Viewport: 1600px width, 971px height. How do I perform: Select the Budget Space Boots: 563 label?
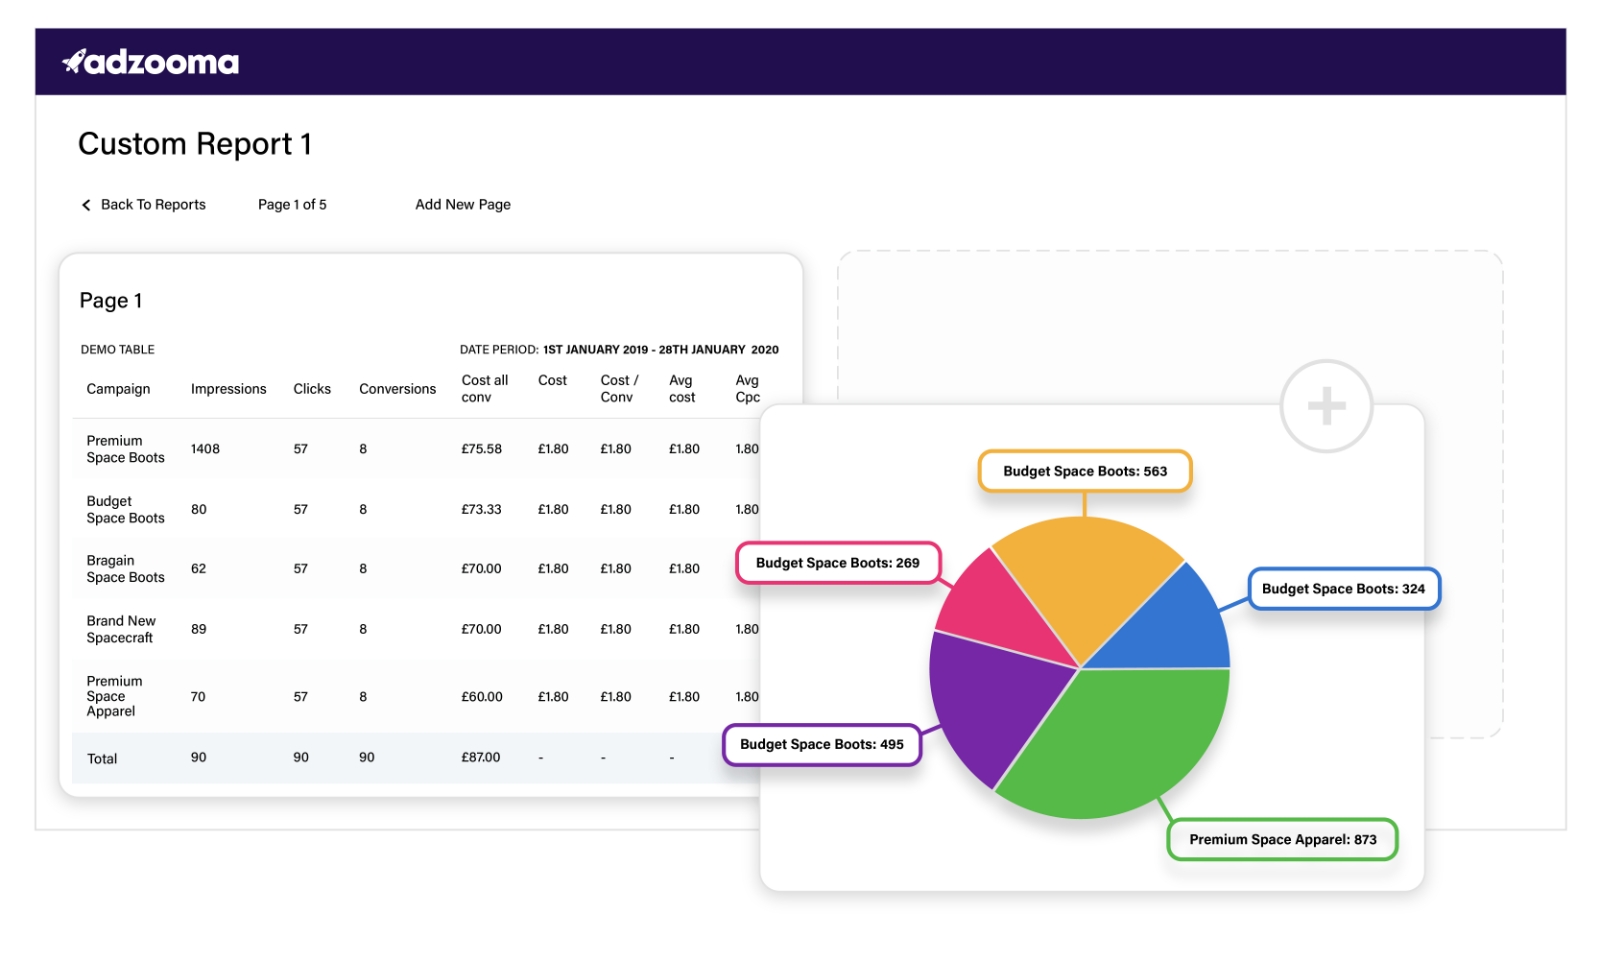tap(1085, 471)
